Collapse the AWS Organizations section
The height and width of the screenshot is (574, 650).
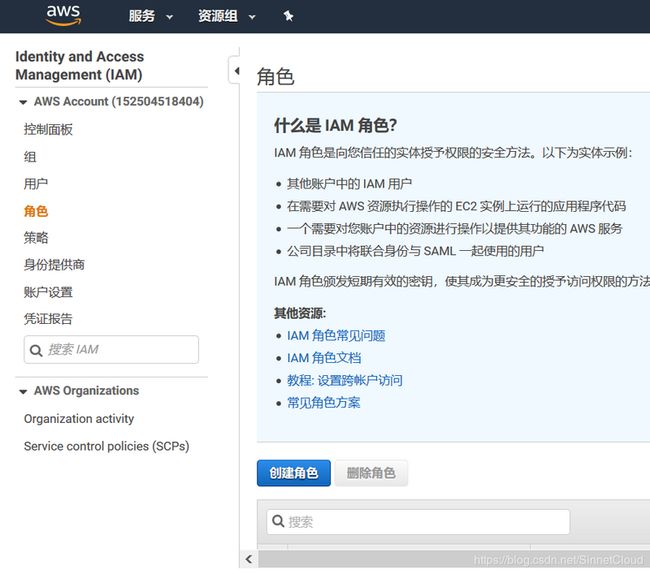(23, 391)
